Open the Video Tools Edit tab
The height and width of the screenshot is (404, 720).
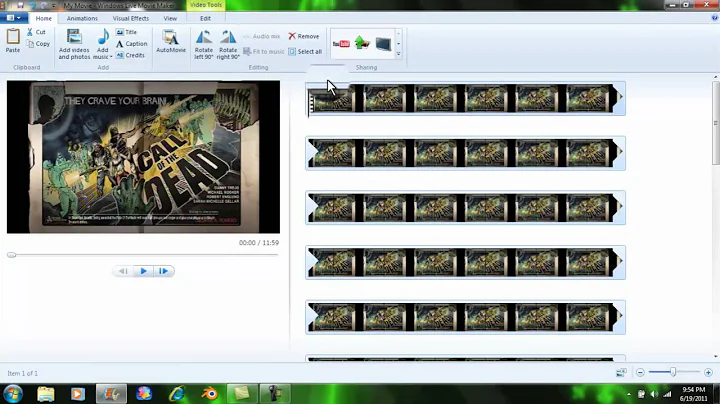click(205, 18)
